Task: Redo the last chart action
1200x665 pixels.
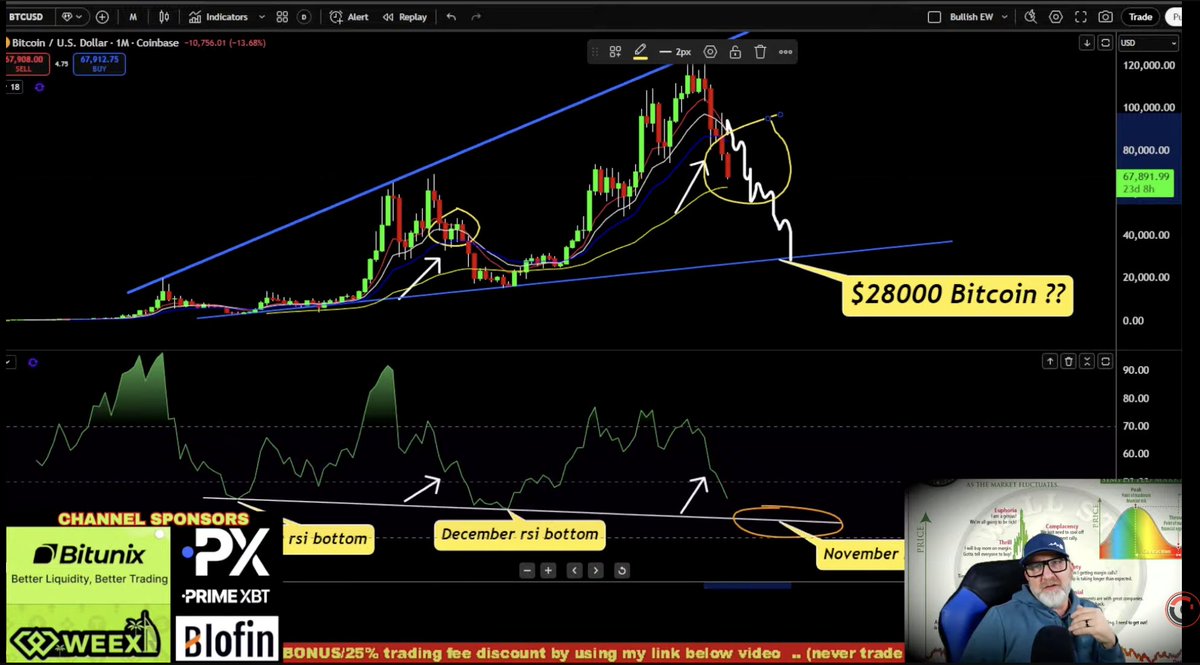Action: click(476, 17)
